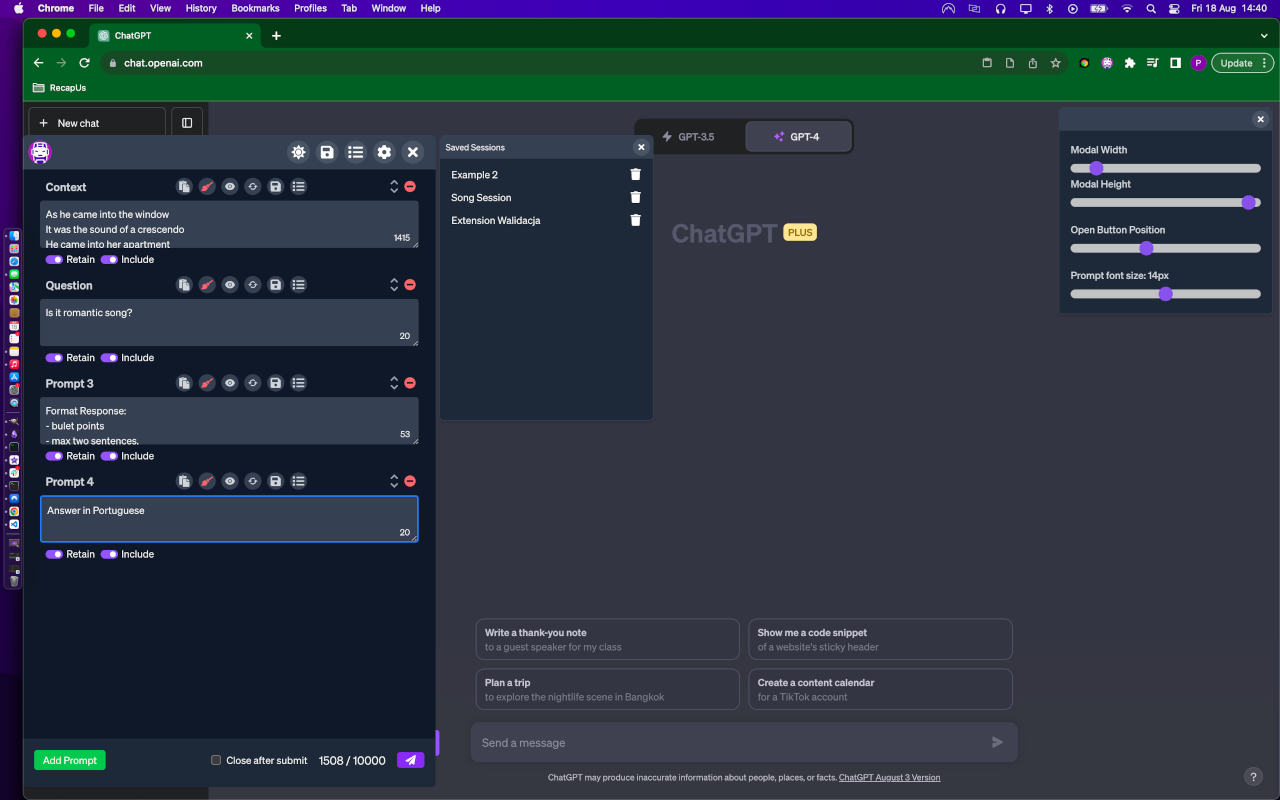Switch to the GPT-3.5 model tab
Image resolution: width=1280 pixels, height=800 pixels.
(690, 137)
